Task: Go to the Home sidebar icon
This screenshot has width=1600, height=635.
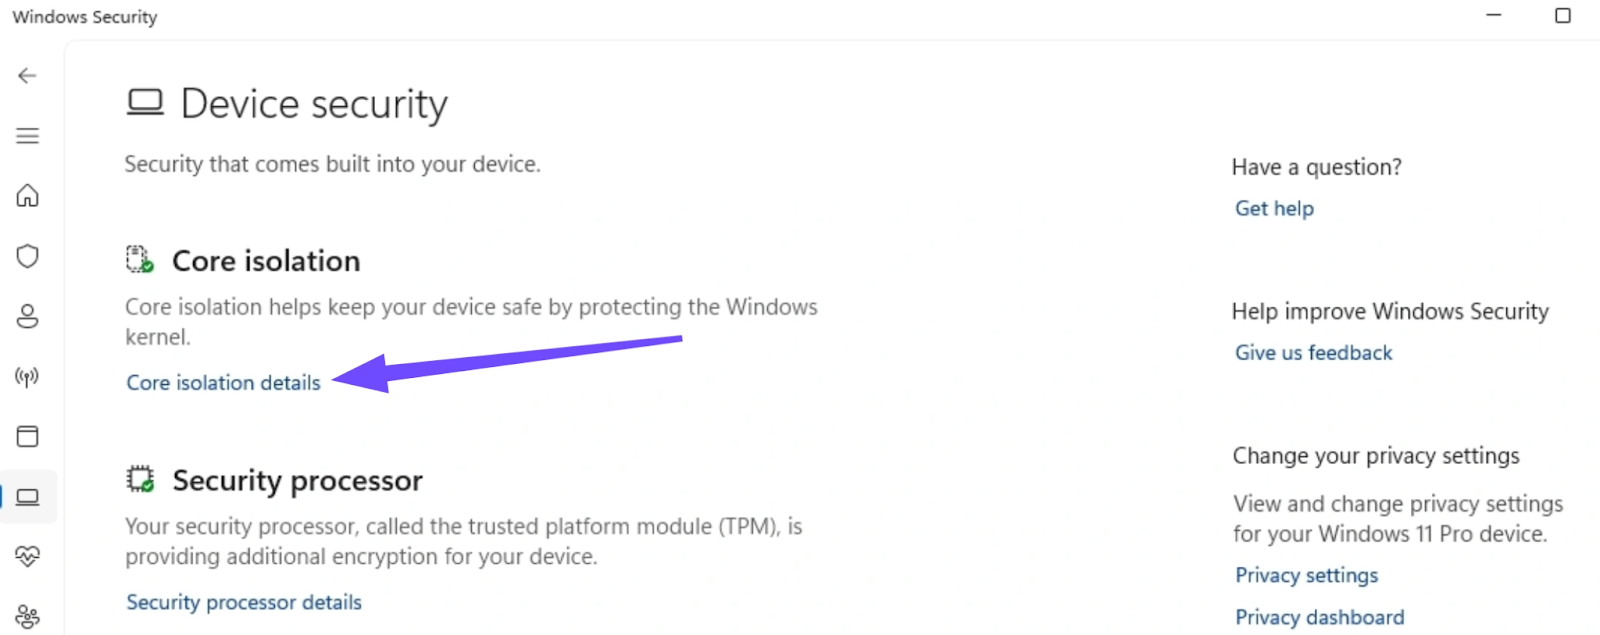Action: click(27, 195)
